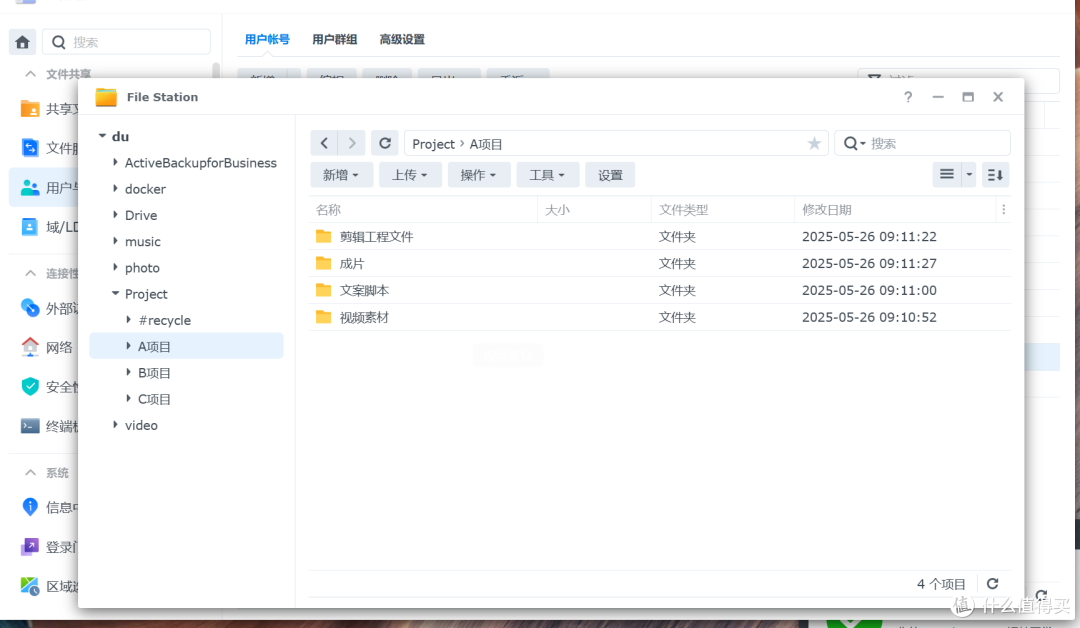Open the external access icon in Control Panel sidebar
This screenshot has height=628, width=1080.
click(x=30, y=307)
